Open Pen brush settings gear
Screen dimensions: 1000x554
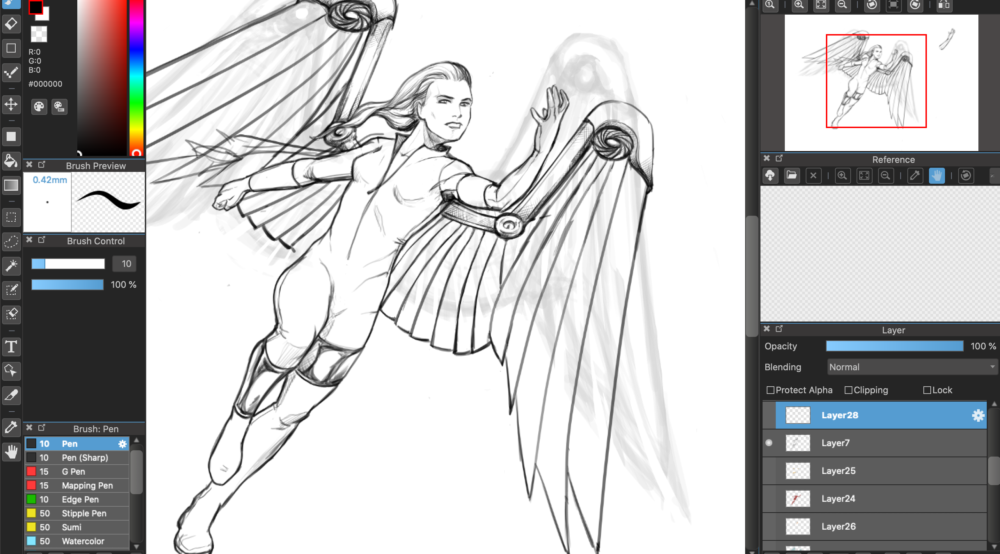point(122,444)
